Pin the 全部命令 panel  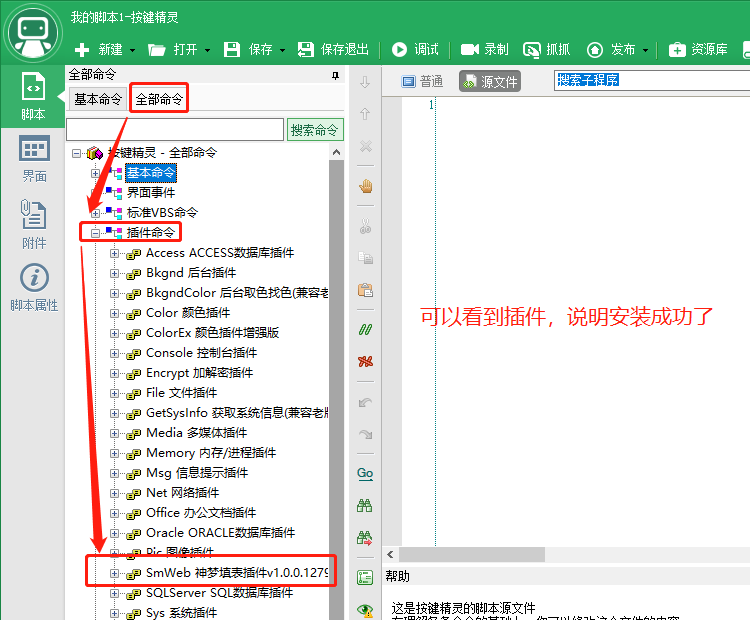[335, 75]
